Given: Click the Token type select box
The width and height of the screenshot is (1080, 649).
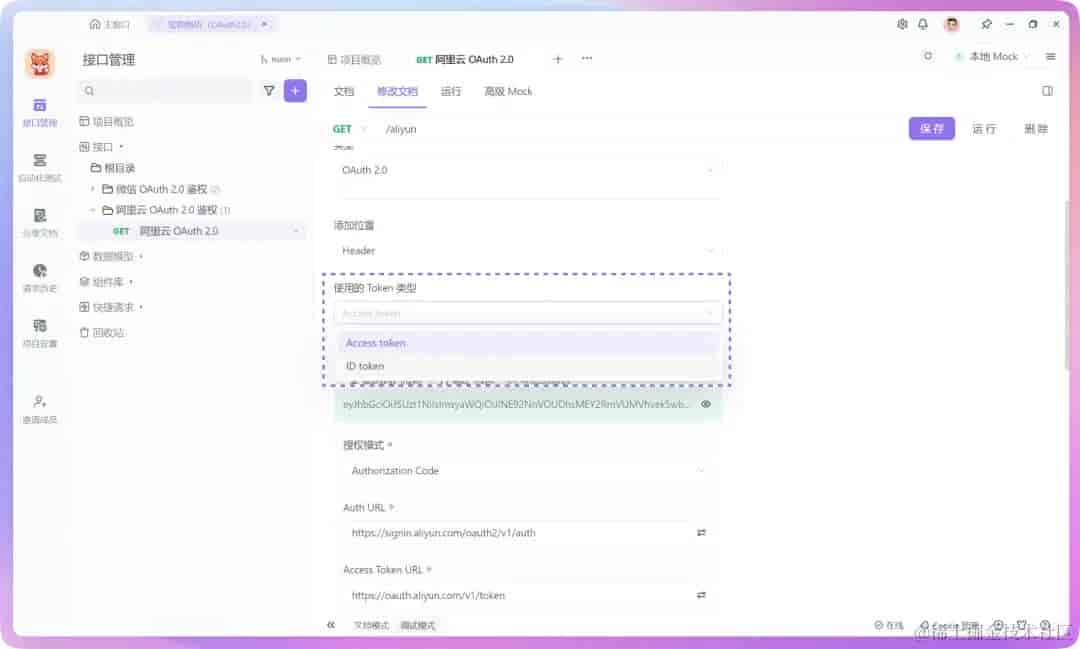Looking at the screenshot, I should click(528, 313).
